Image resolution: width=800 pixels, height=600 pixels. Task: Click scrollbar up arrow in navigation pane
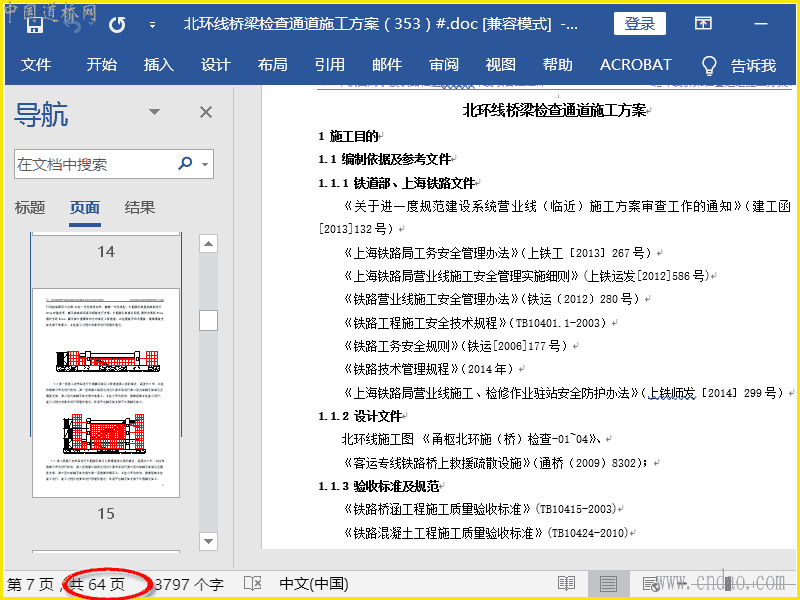point(208,244)
